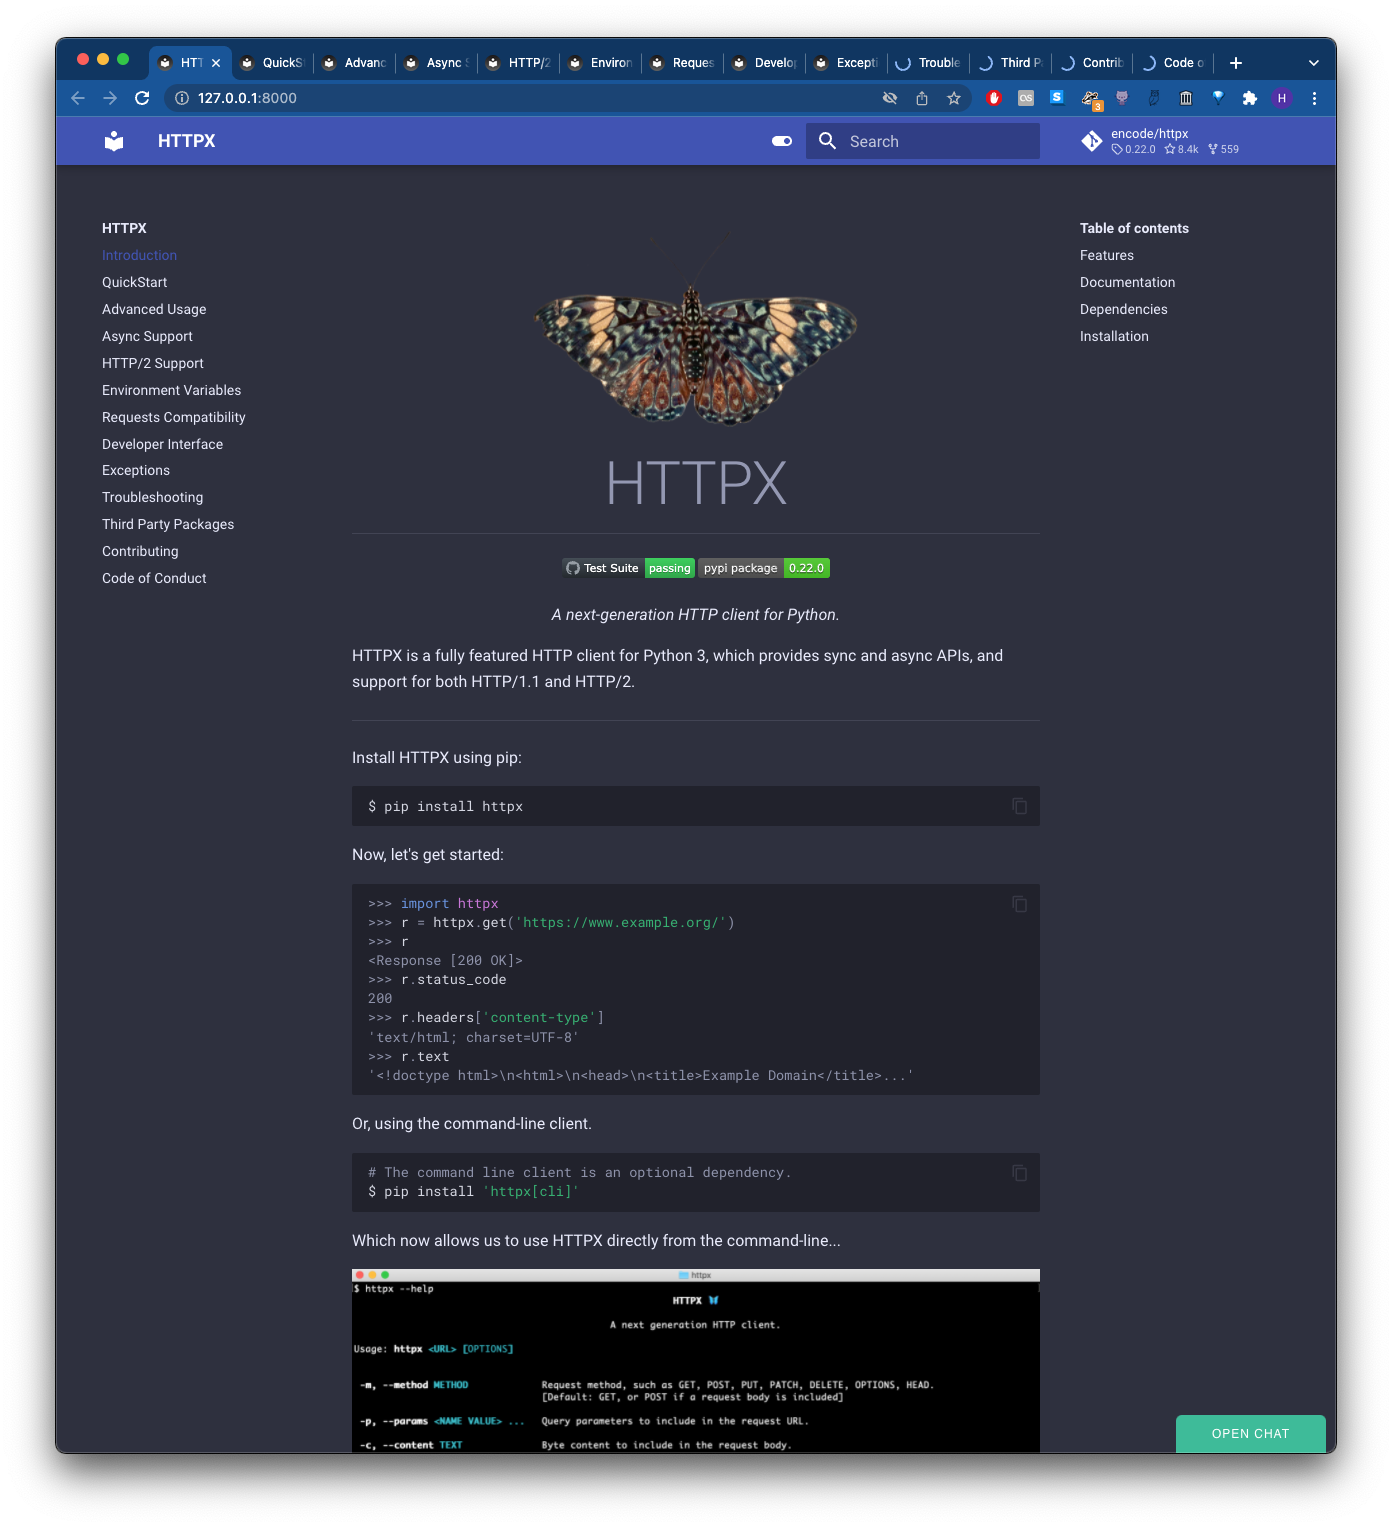The width and height of the screenshot is (1392, 1527).
Task: Open the blue S extension icon
Action: tap(1057, 97)
